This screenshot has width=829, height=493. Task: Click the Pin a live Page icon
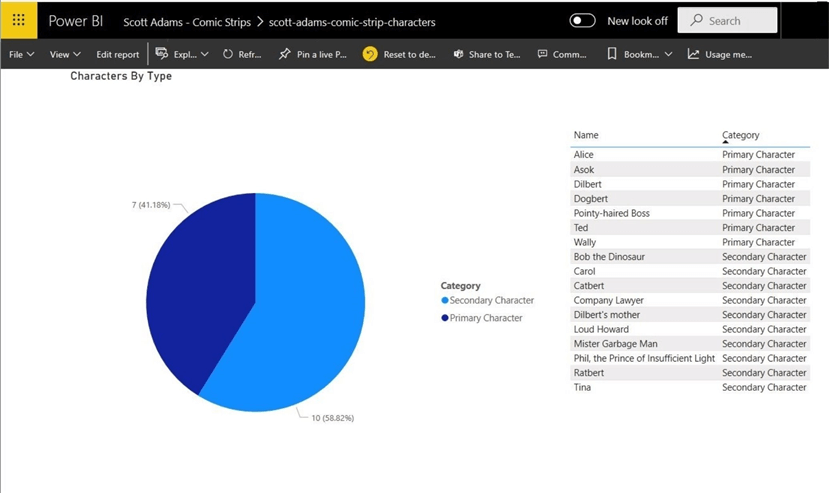pos(285,54)
